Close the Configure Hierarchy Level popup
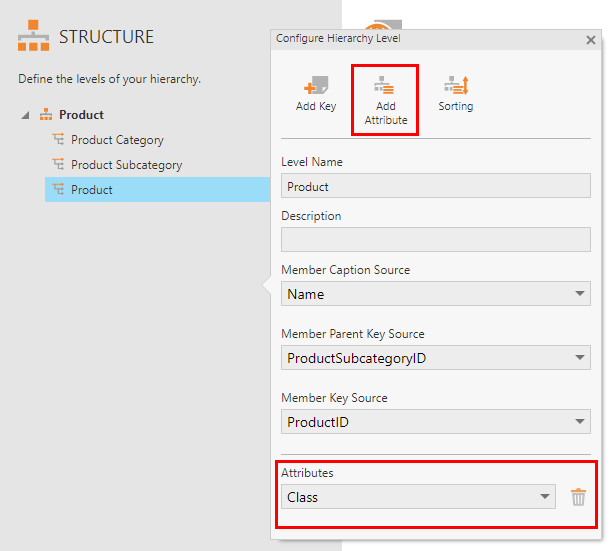 tap(590, 40)
